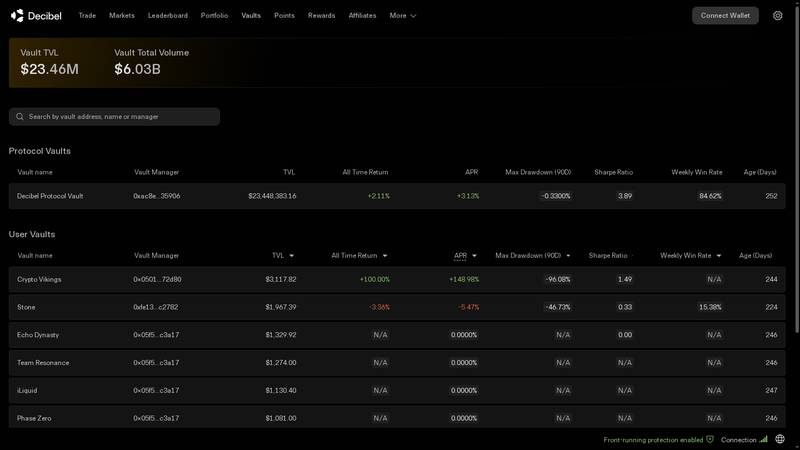Viewport: 800px width, 450px height.
Task: Click TVL value $23,448,383.16
Action: [272, 196]
